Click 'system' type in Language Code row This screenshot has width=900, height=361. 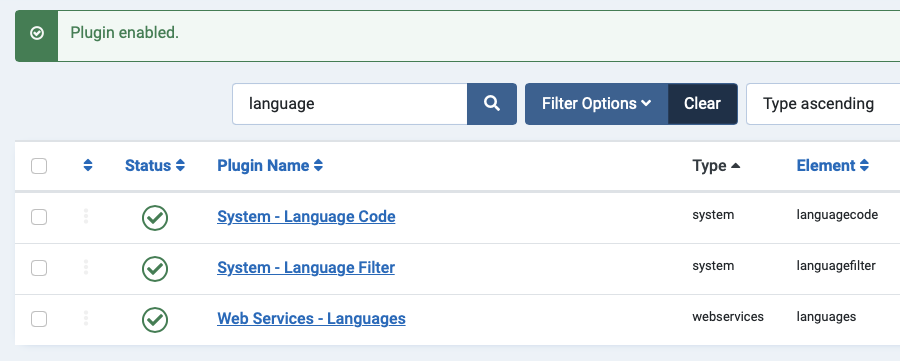[x=713, y=215]
